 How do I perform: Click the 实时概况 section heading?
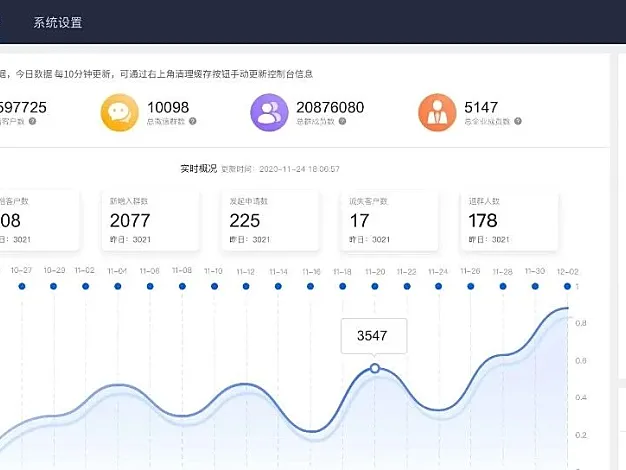point(198,169)
